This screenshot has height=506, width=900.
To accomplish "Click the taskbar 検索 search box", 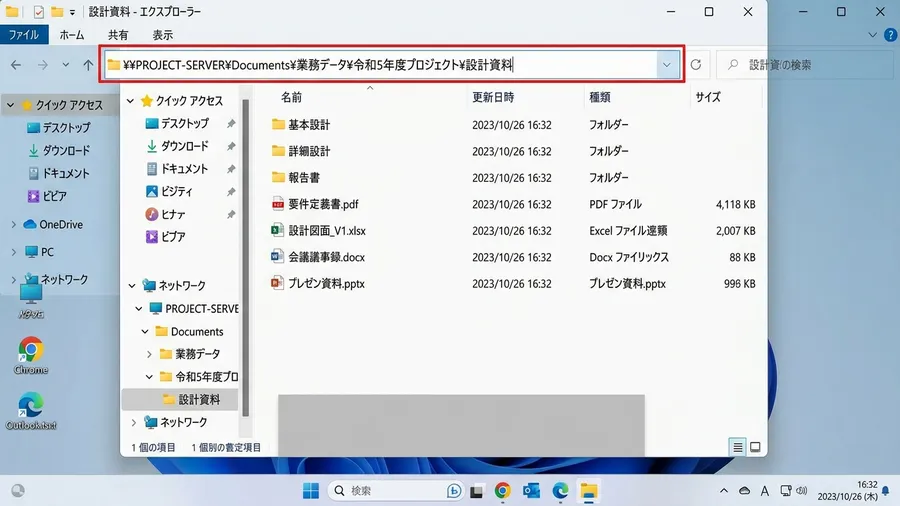I will (x=397, y=491).
